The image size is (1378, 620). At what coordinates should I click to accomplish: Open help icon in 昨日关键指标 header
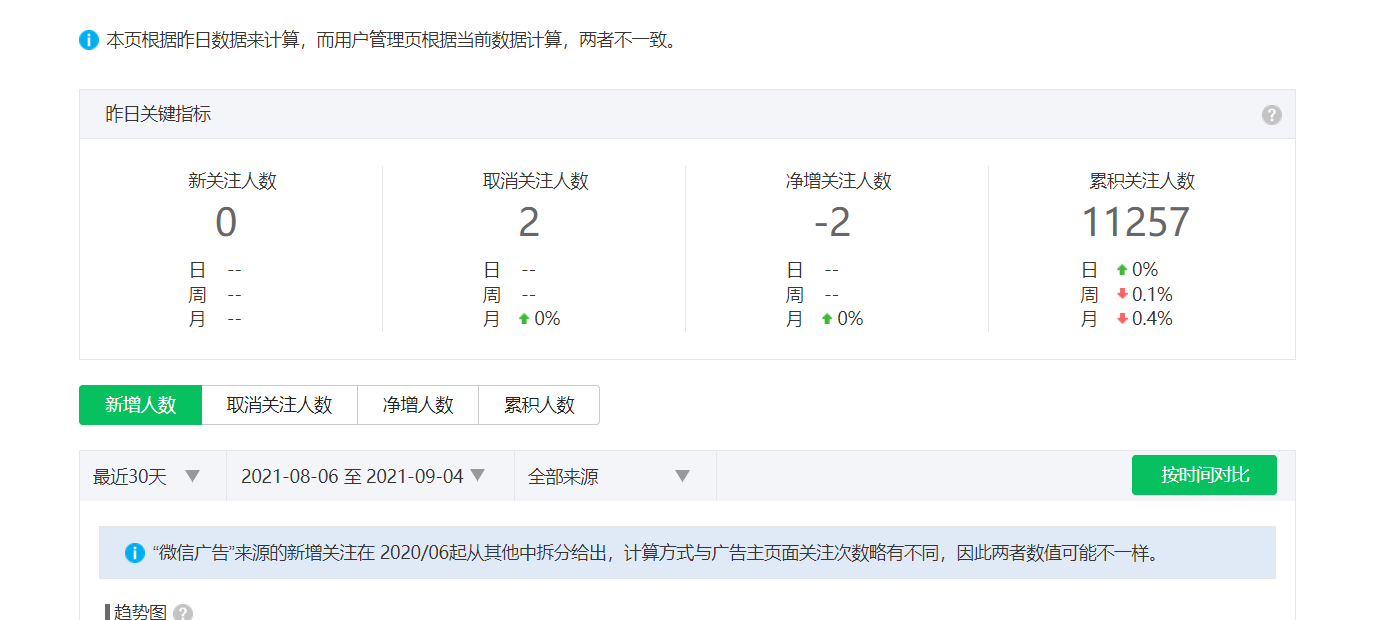(x=1271, y=115)
